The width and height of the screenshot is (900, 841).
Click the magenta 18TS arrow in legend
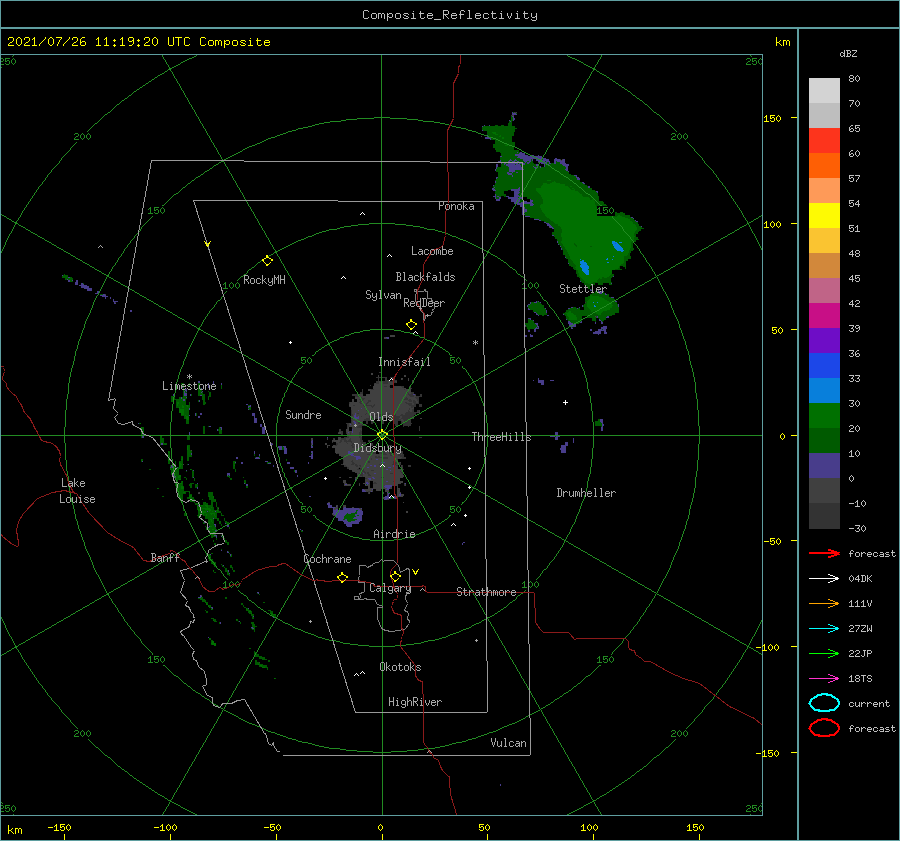pos(824,679)
